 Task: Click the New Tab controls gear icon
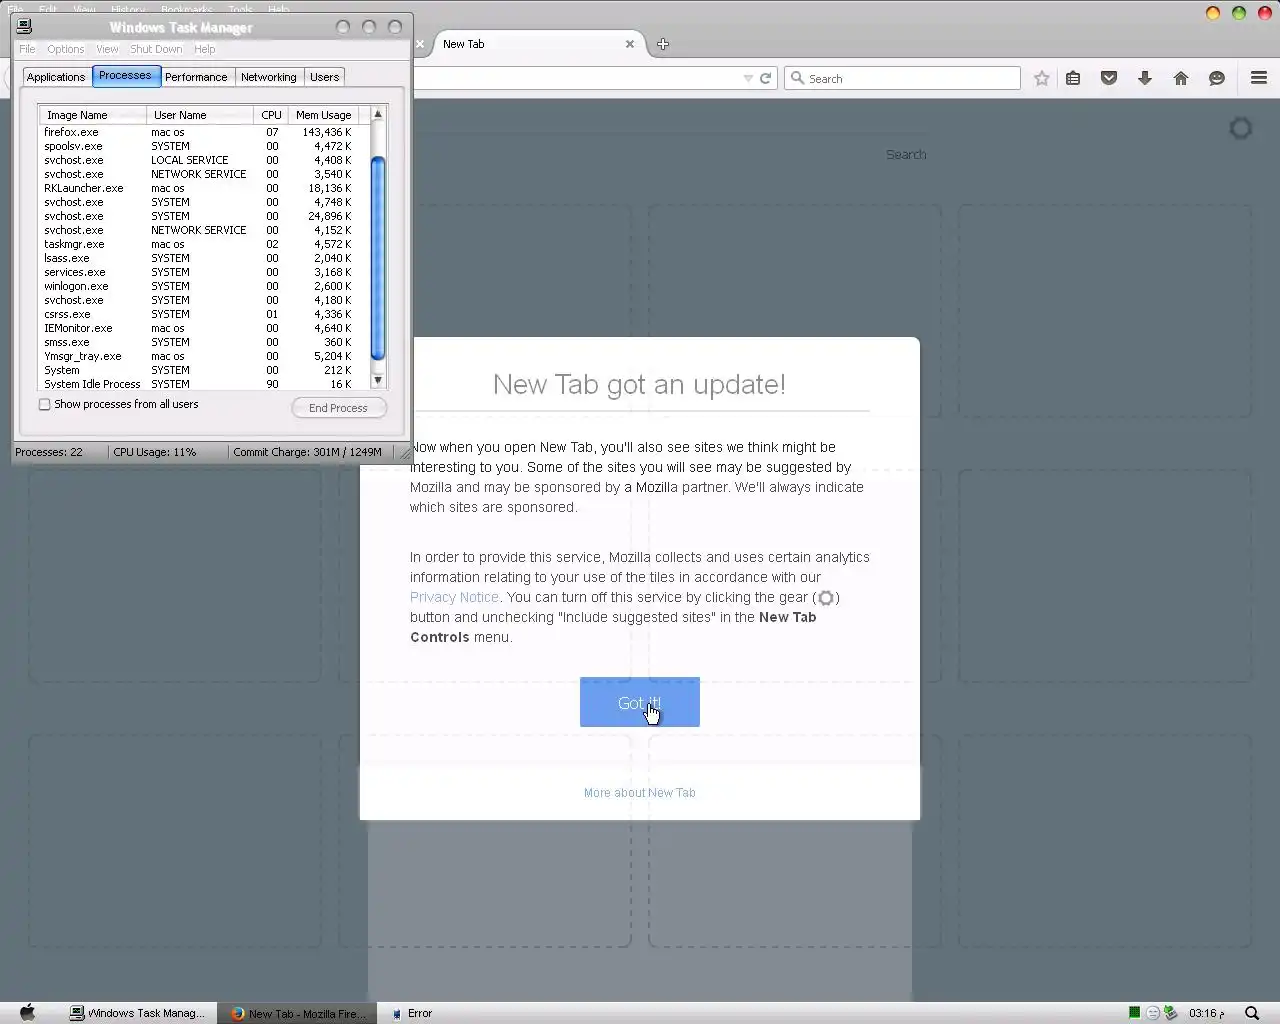click(x=1241, y=128)
